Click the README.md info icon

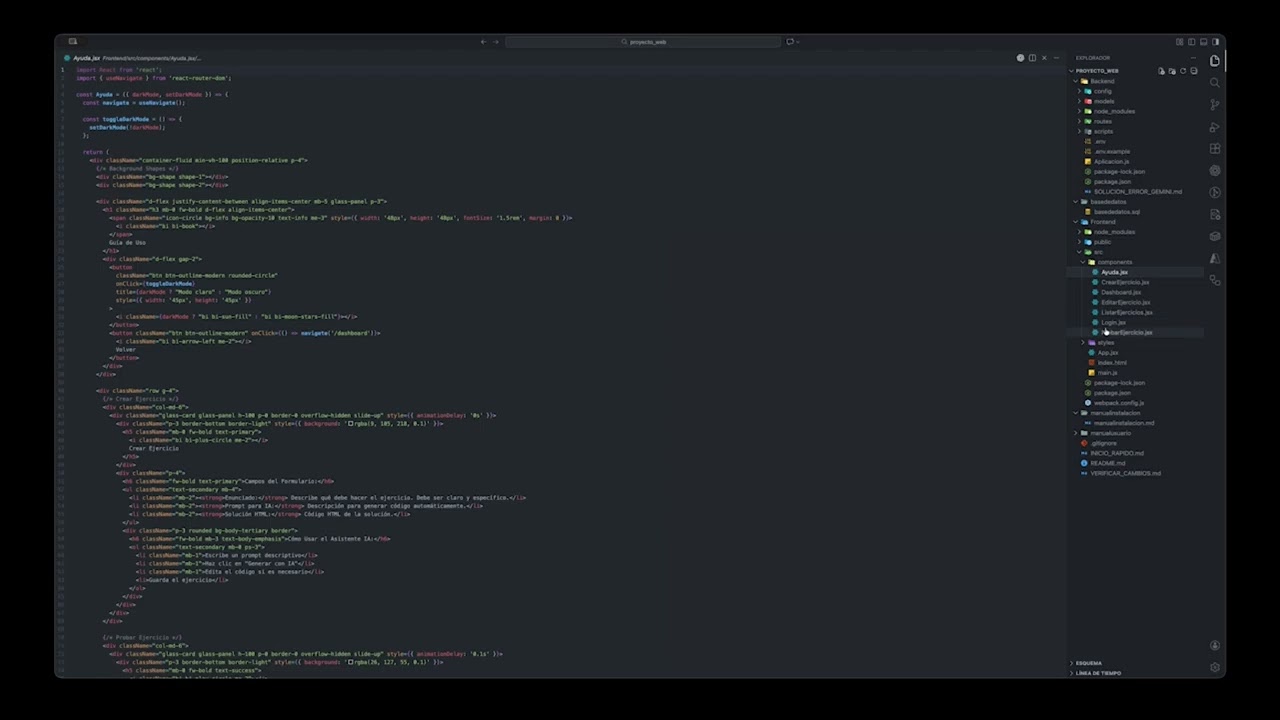pos(1084,463)
